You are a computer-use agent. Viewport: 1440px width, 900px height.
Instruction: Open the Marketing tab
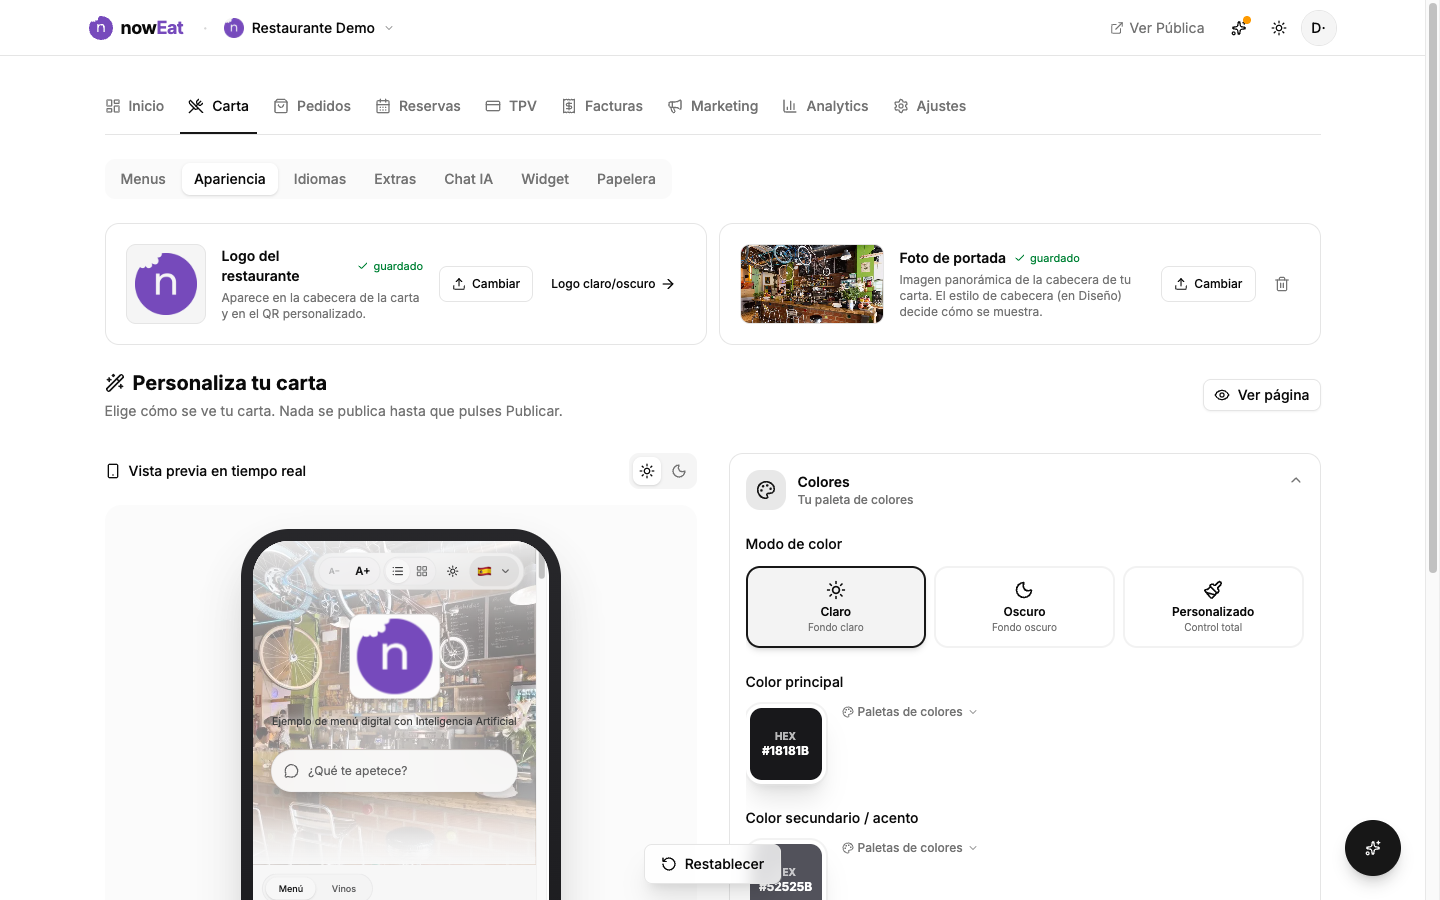713,106
